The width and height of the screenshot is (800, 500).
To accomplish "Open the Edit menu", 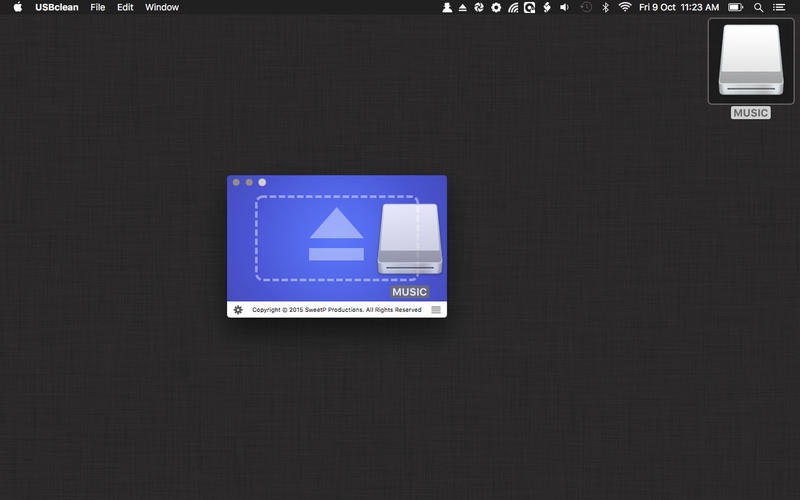I will (x=125, y=7).
